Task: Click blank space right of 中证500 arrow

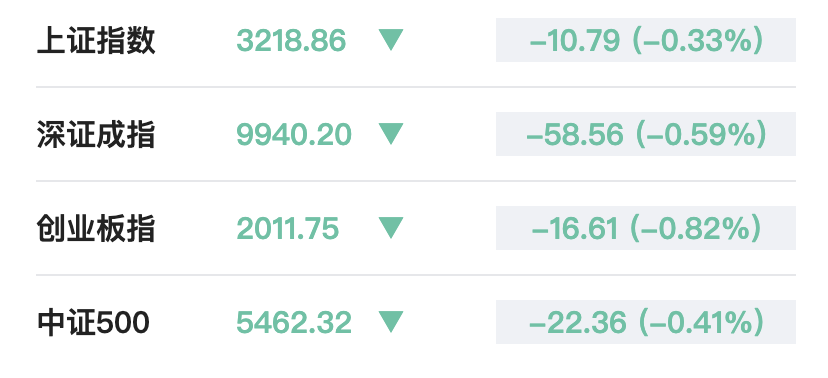Action: (449, 322)
